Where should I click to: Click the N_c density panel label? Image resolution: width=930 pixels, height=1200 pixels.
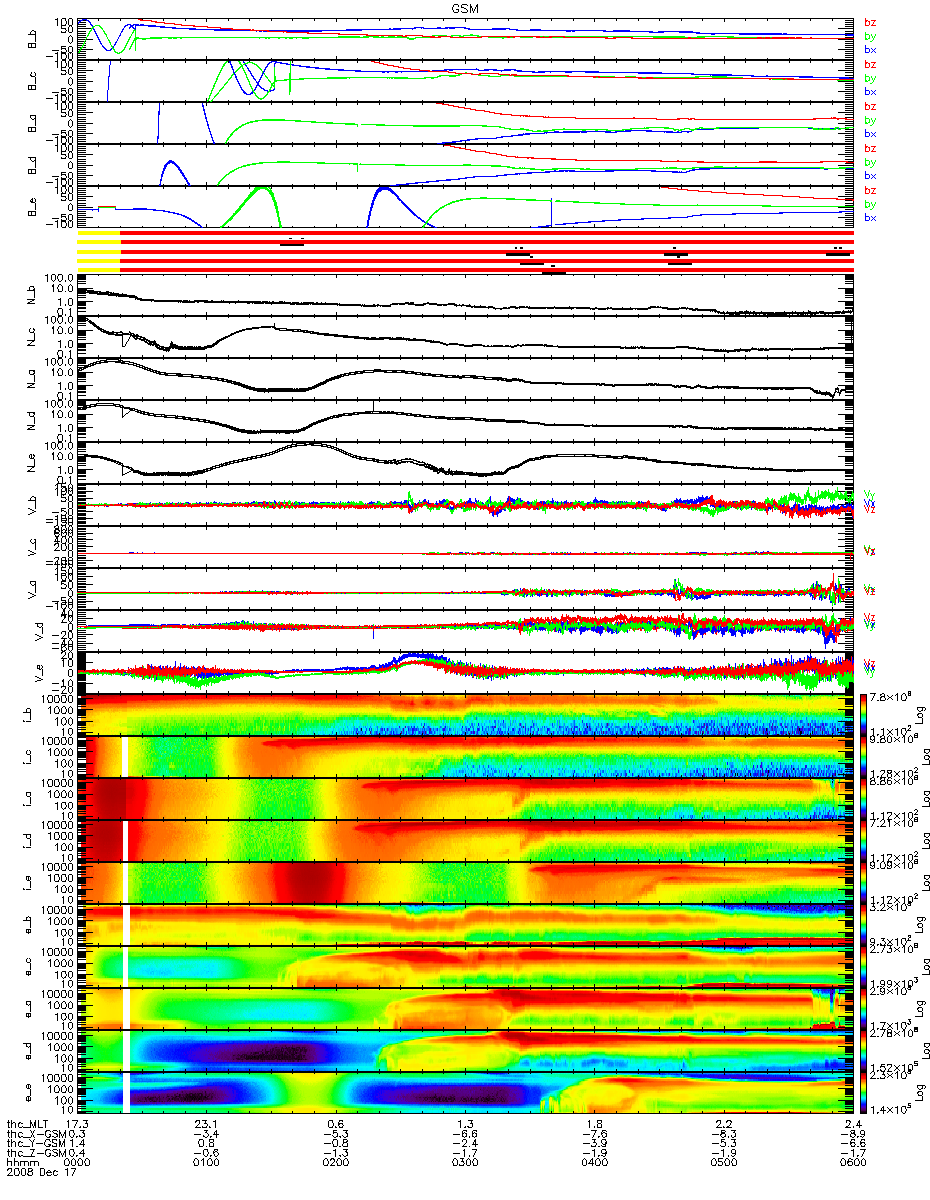[33, 337]
